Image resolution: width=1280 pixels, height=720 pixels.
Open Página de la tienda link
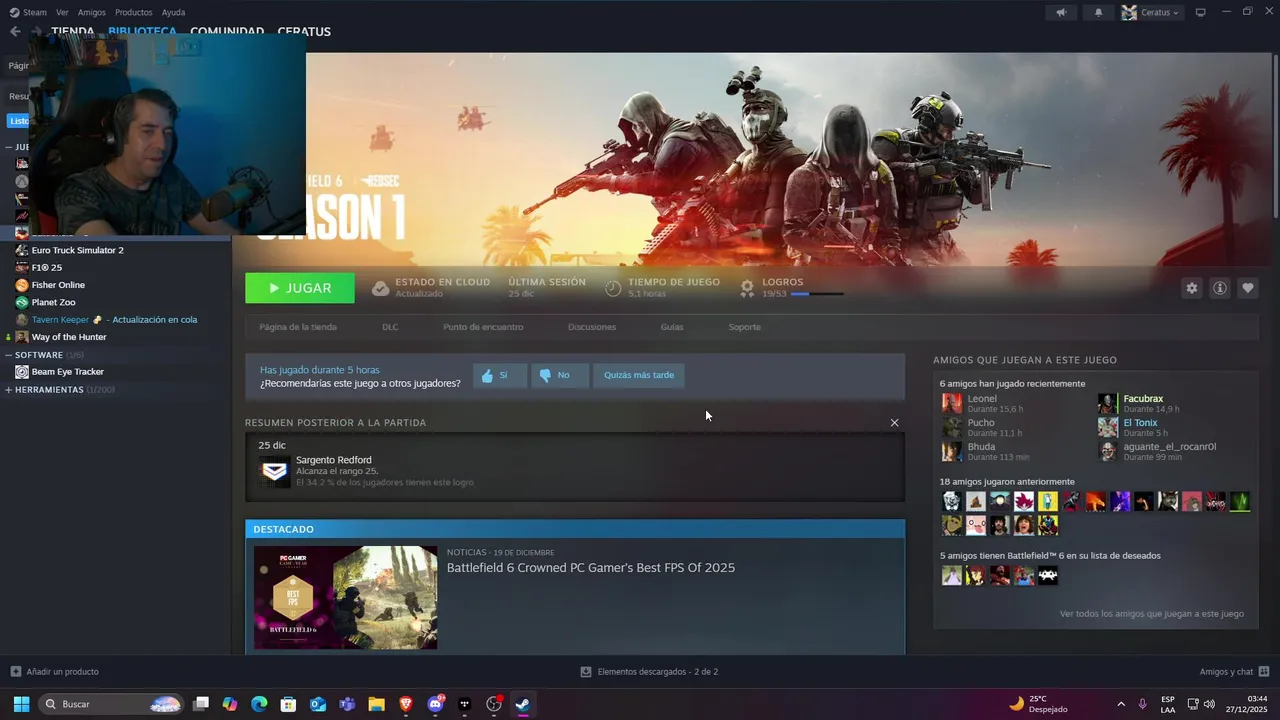pyautogui.click(x=298, y=327)
